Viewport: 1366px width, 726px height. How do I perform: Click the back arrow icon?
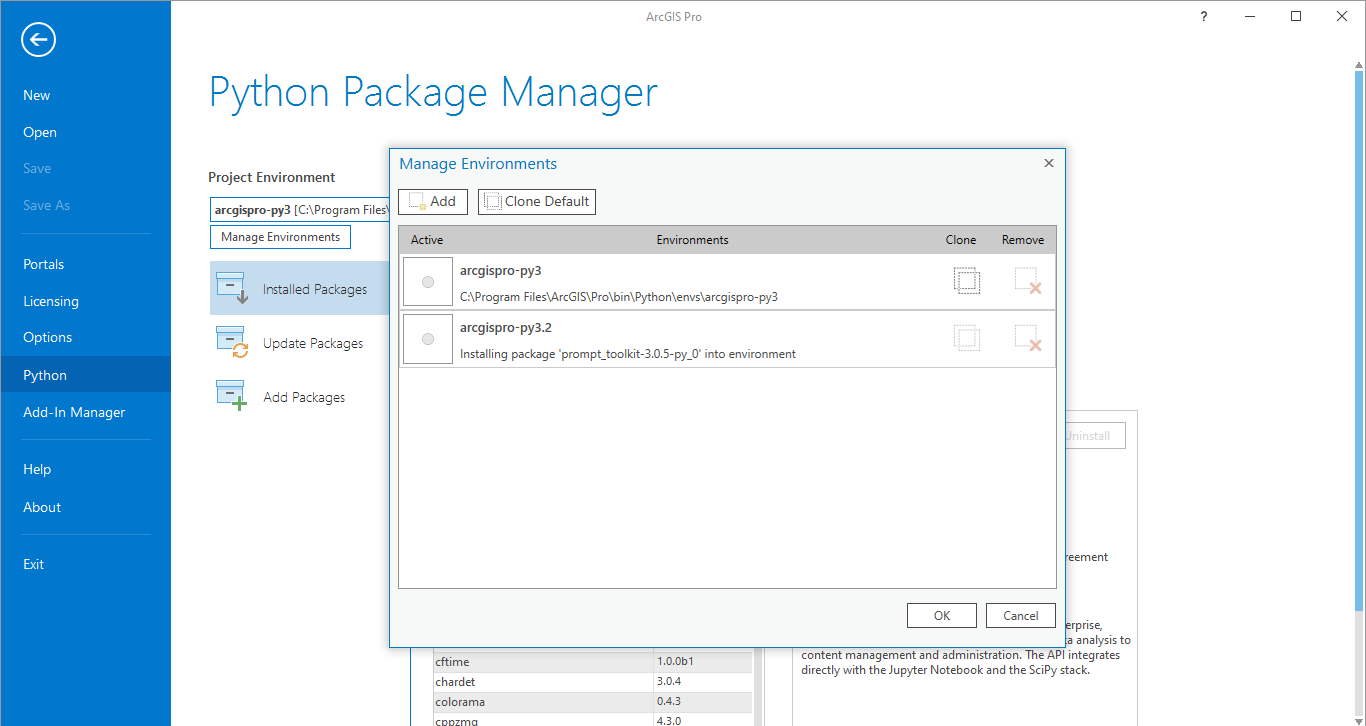(38, 40)
